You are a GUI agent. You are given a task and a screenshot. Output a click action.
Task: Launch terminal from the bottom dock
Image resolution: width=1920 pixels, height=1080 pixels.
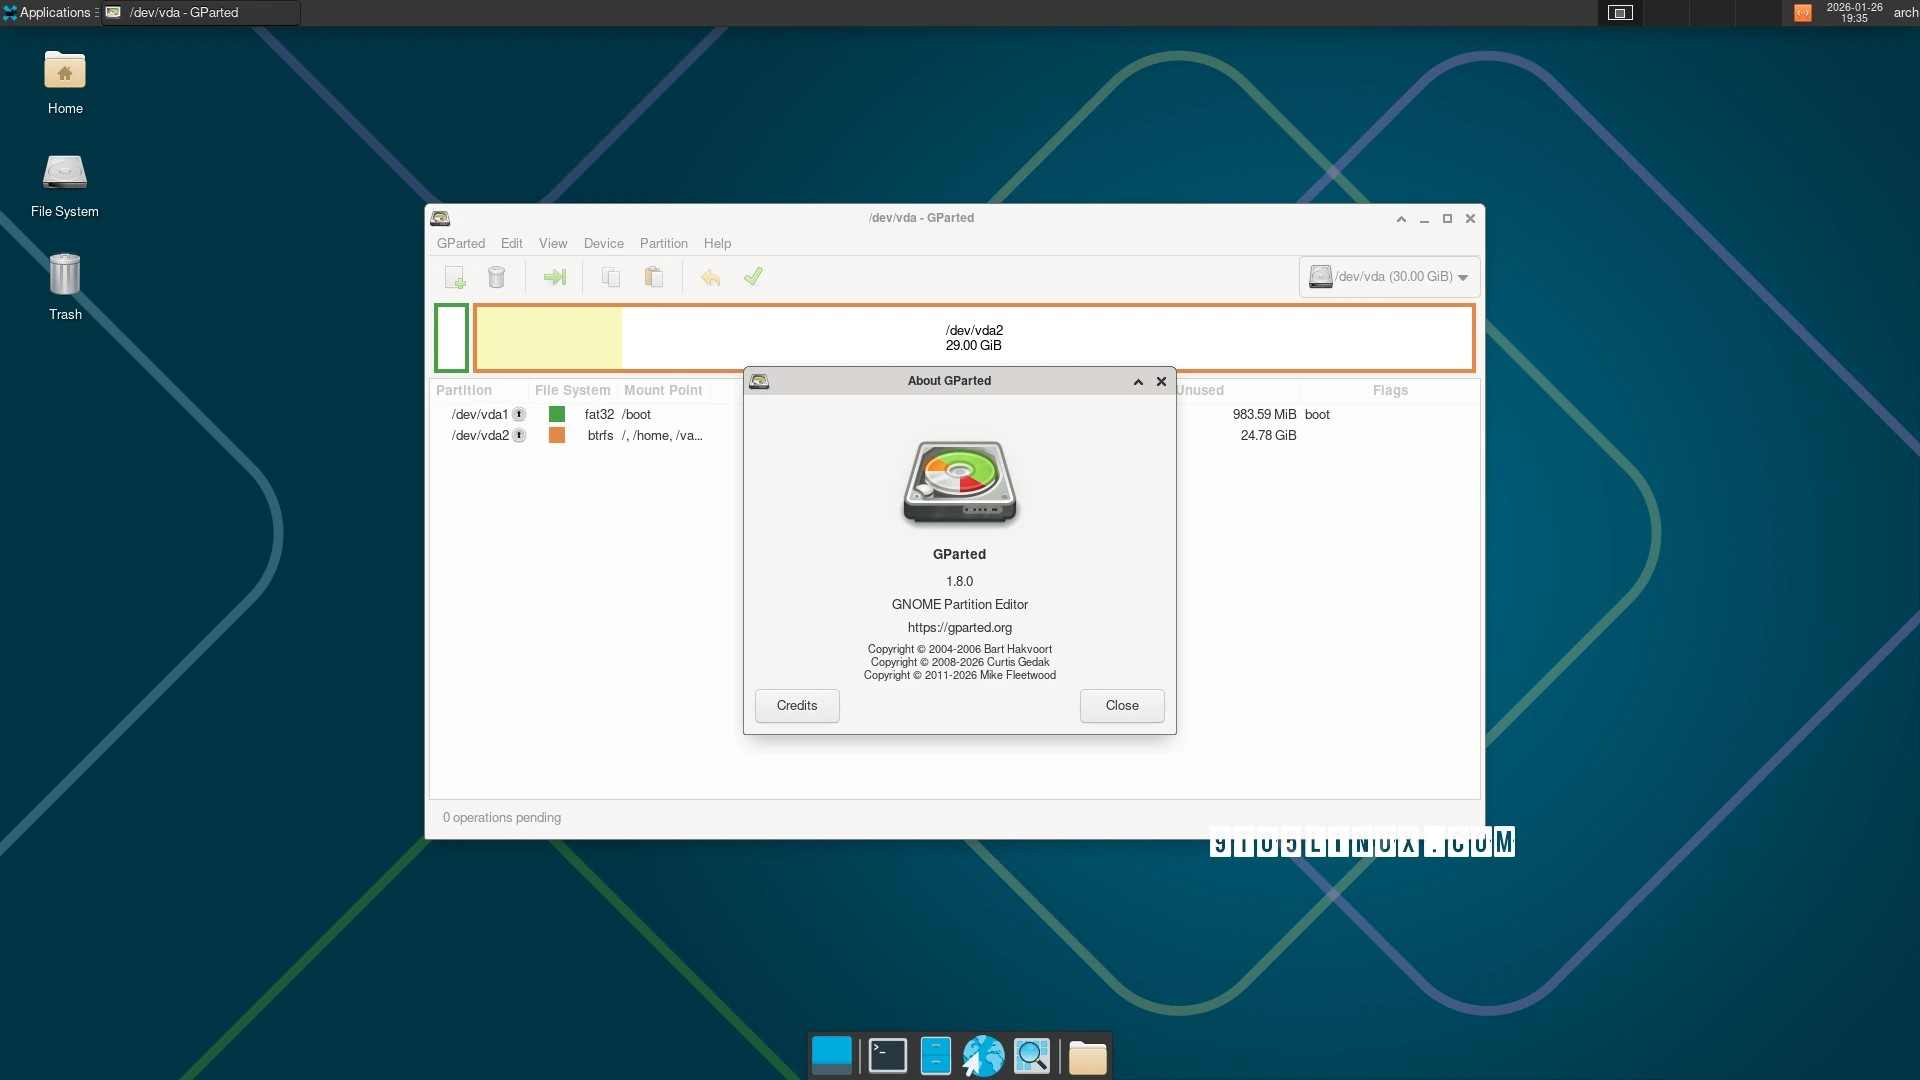[x=887, y=1056]
